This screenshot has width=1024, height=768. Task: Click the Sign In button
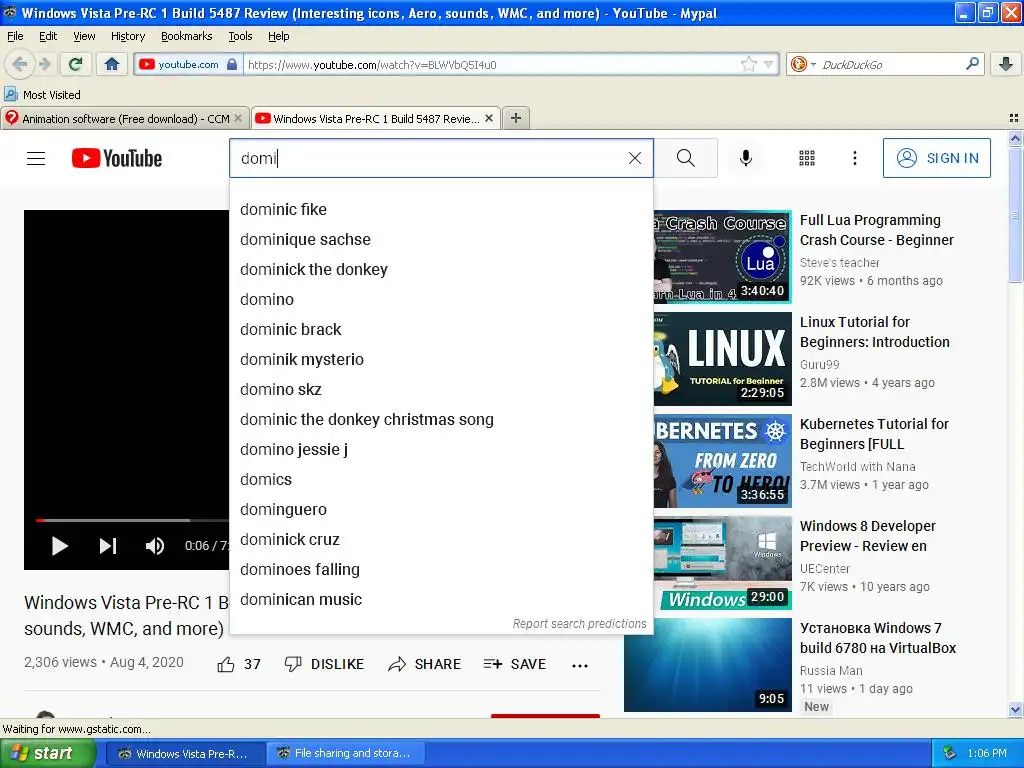click(936, 158)
